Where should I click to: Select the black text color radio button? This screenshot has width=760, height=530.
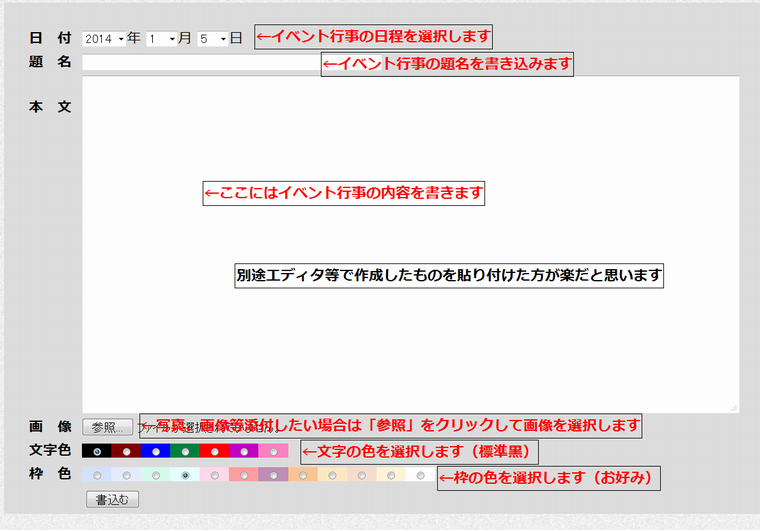[97, 452]
